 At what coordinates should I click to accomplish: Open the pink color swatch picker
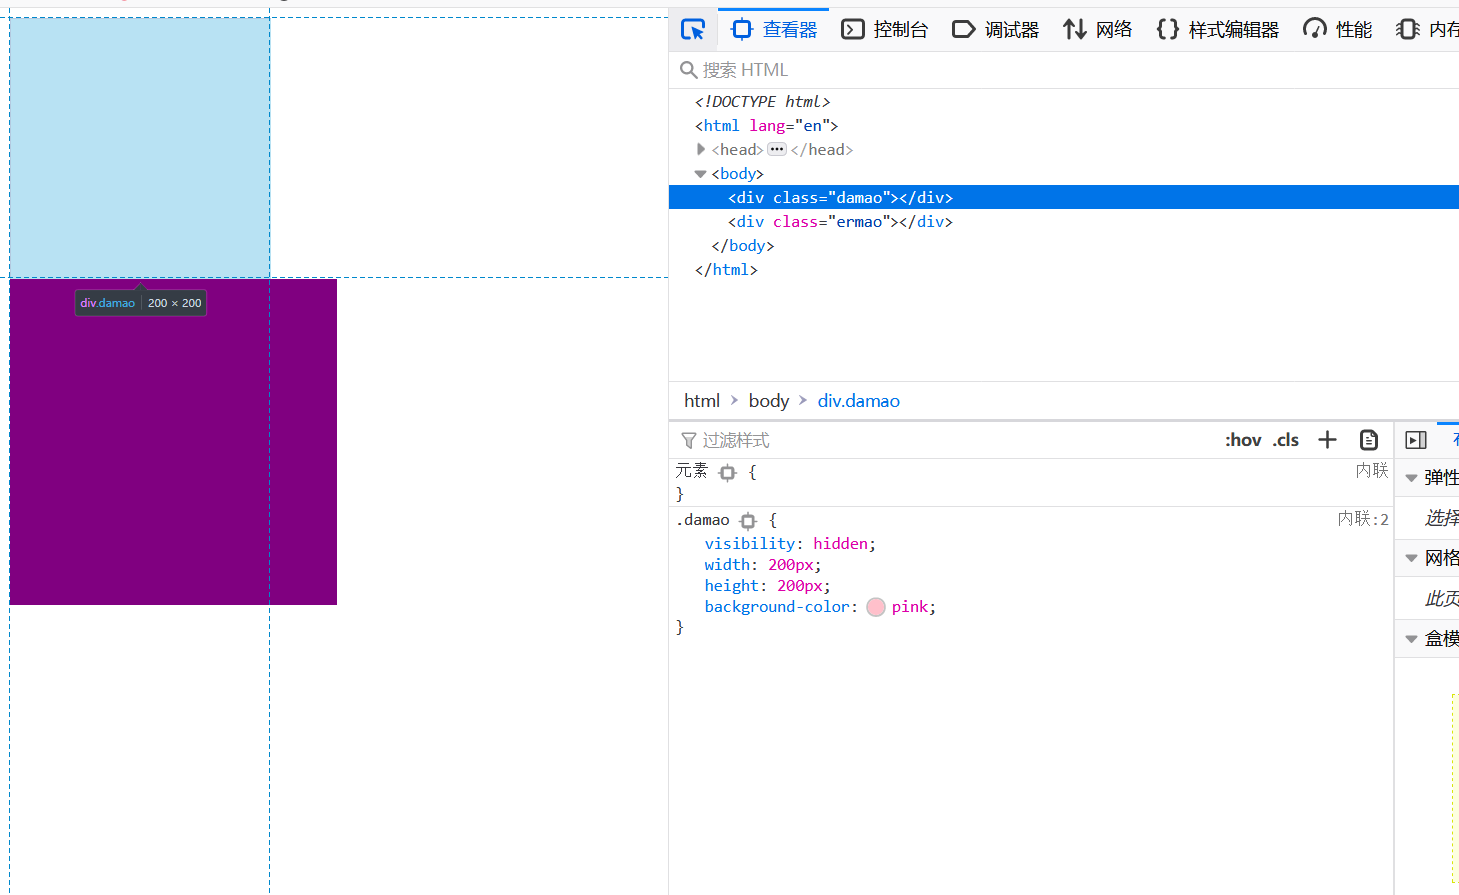pos(876,607)
